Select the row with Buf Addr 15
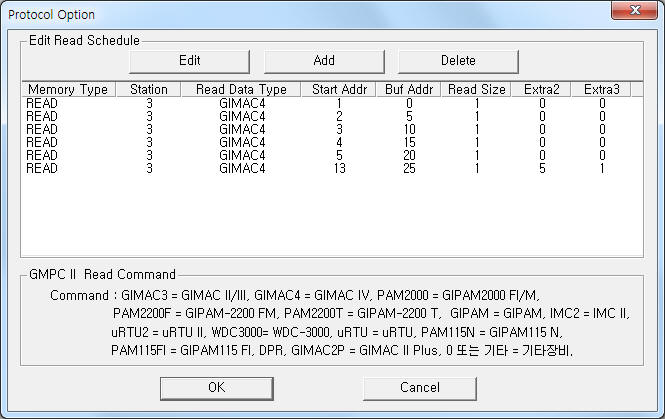Viewport: 665px width, 419px height. 332,142
